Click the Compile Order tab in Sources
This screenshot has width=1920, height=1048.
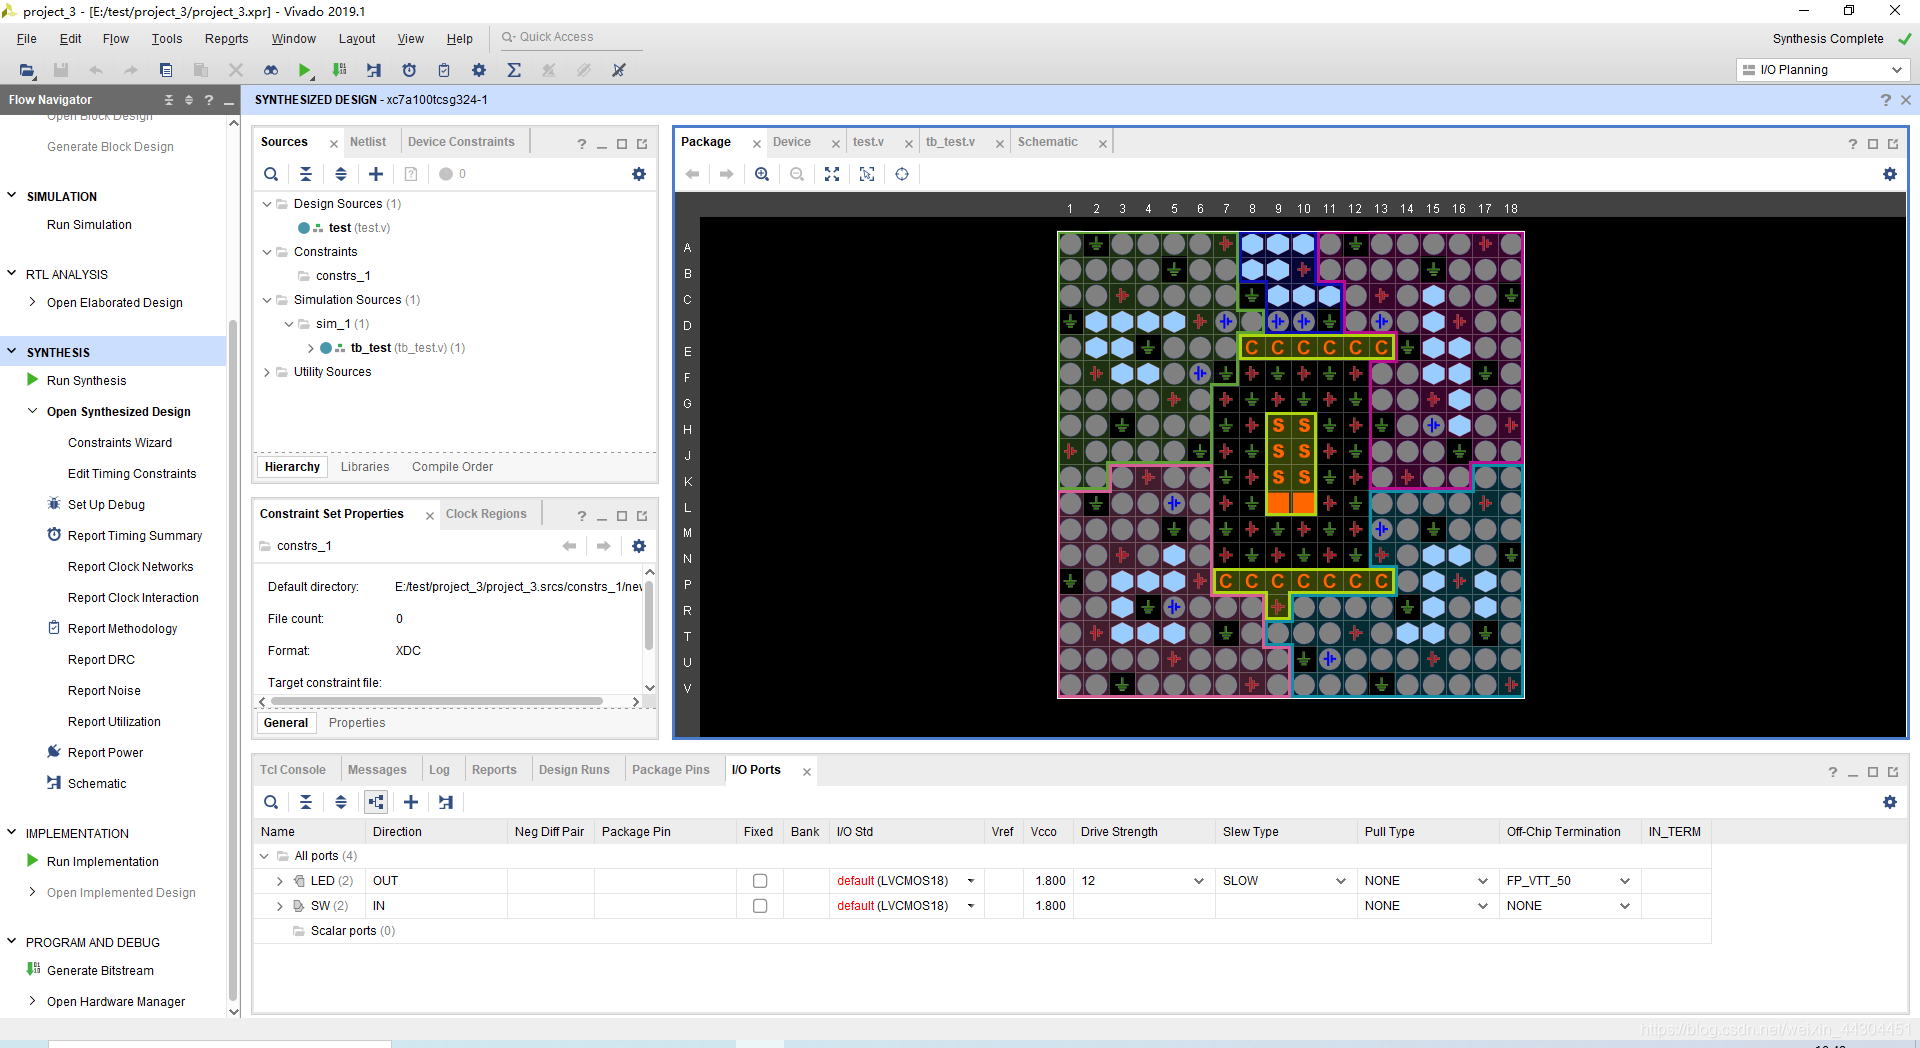[452, 467]
